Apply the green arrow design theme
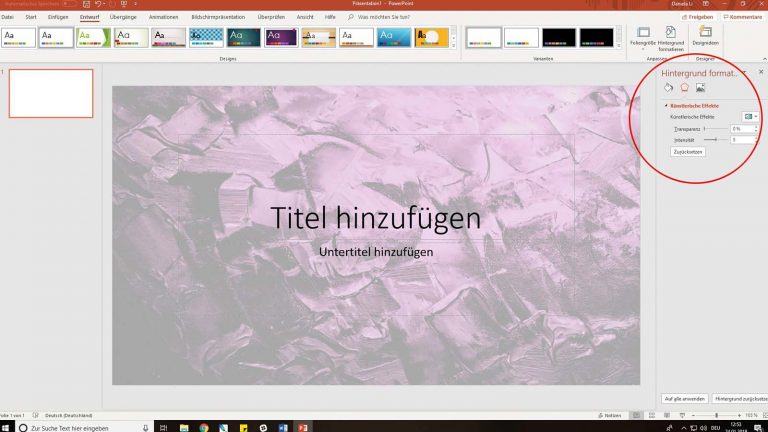The height and width of the screenshot is (432, 768). pyautogui.click(x=94, y=38)
